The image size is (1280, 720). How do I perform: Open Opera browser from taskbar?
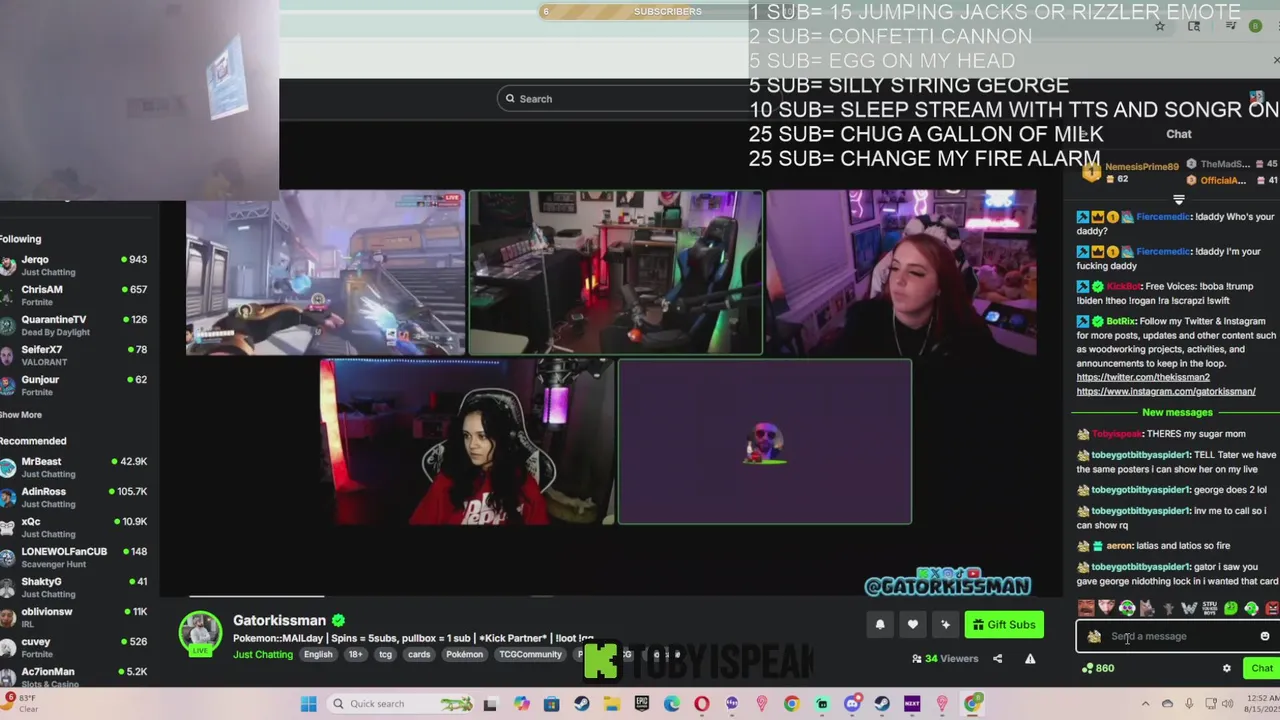coord(701,704)
